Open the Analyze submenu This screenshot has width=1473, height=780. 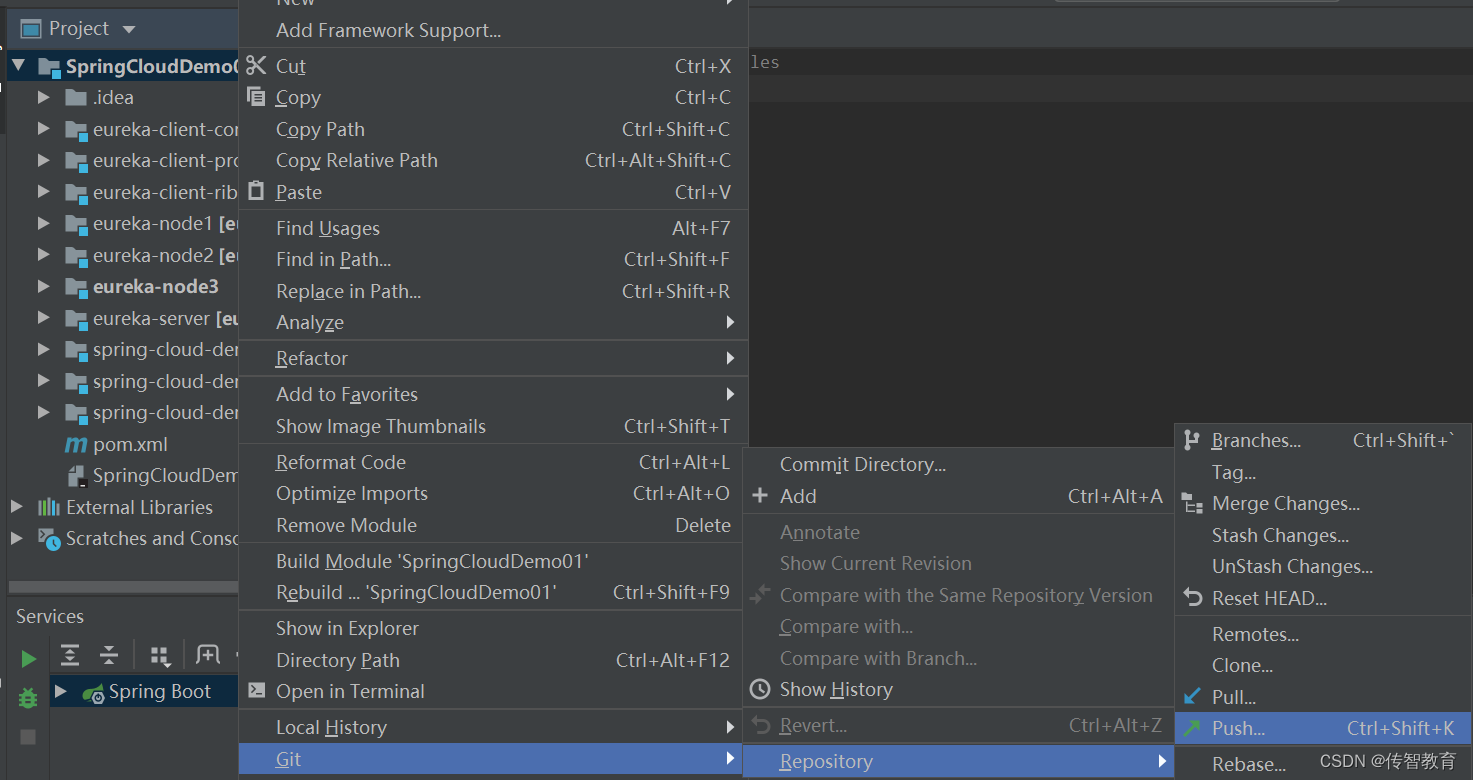pyautogui.click(x=493, y=323)
